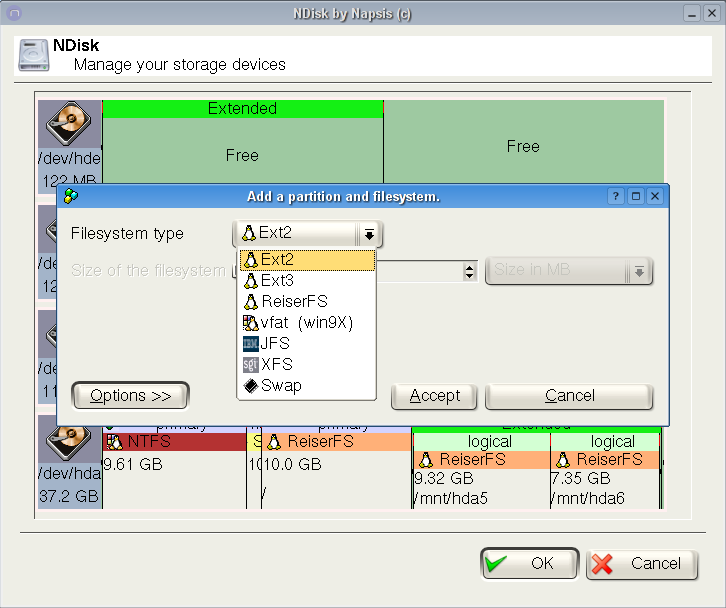Cancel the add partition dialog
The image size is (726, 608).
point(569,396)
